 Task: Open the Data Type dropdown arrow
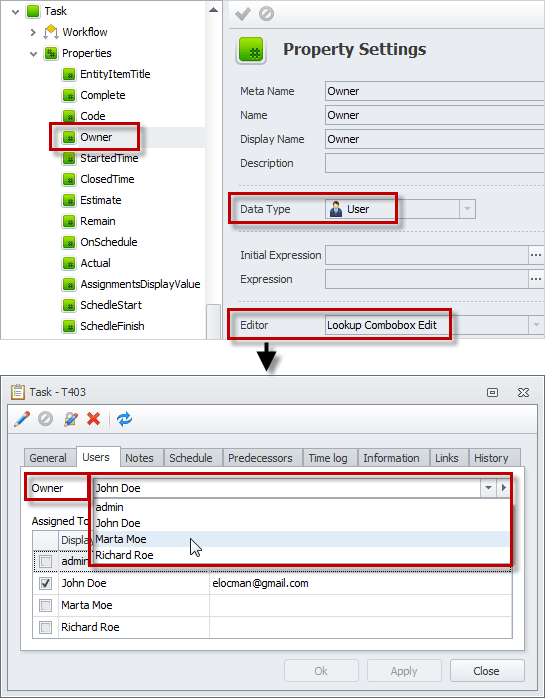click(x=467, y=209)
